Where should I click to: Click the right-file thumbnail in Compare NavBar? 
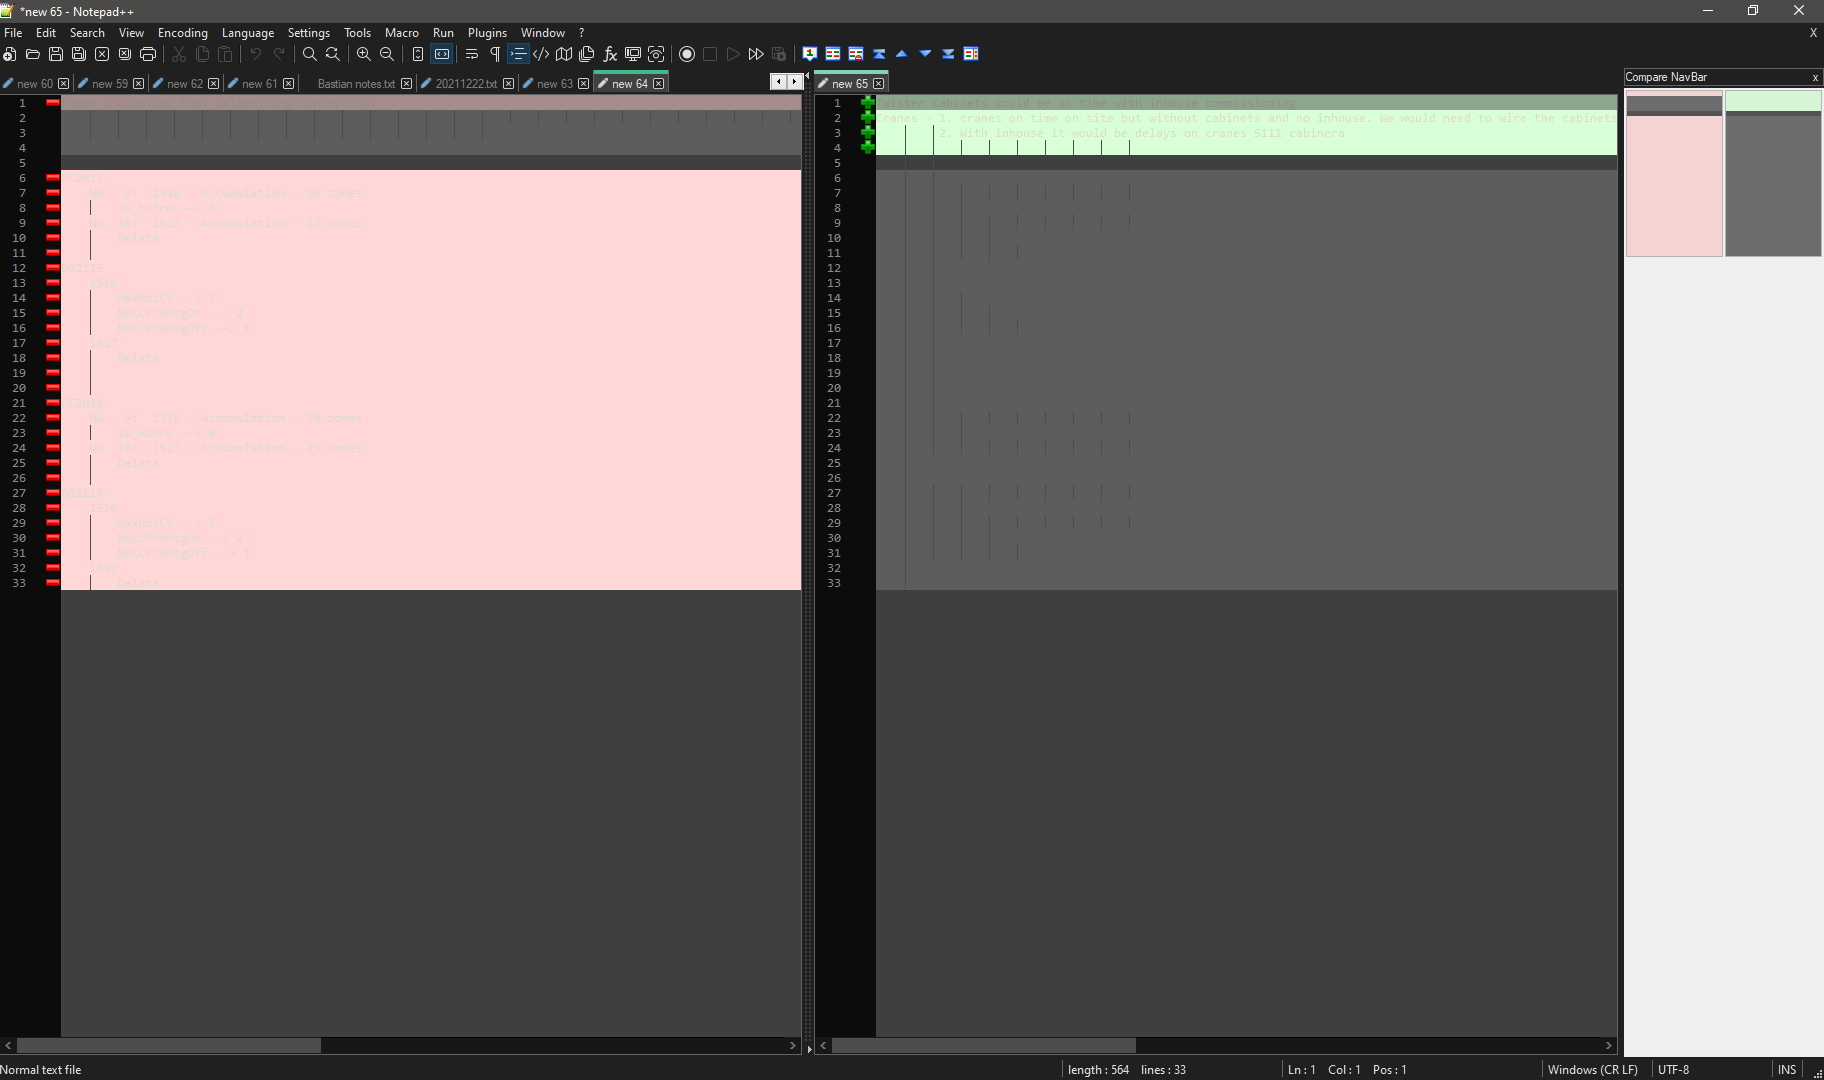[1773, 174]
